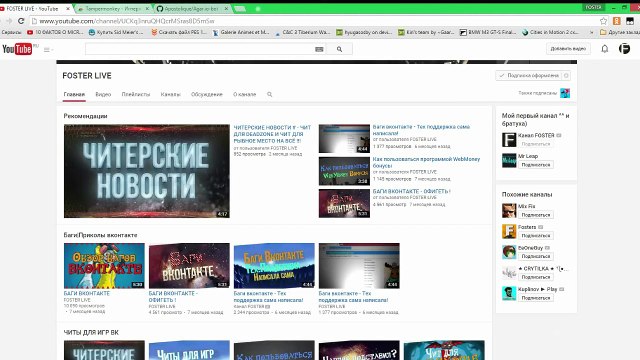Open БАГИ ВКОНТАКТЕ - ОФИГЕТЬ title in recommendations
Screen dimensions: 640x360
(411, 191)
